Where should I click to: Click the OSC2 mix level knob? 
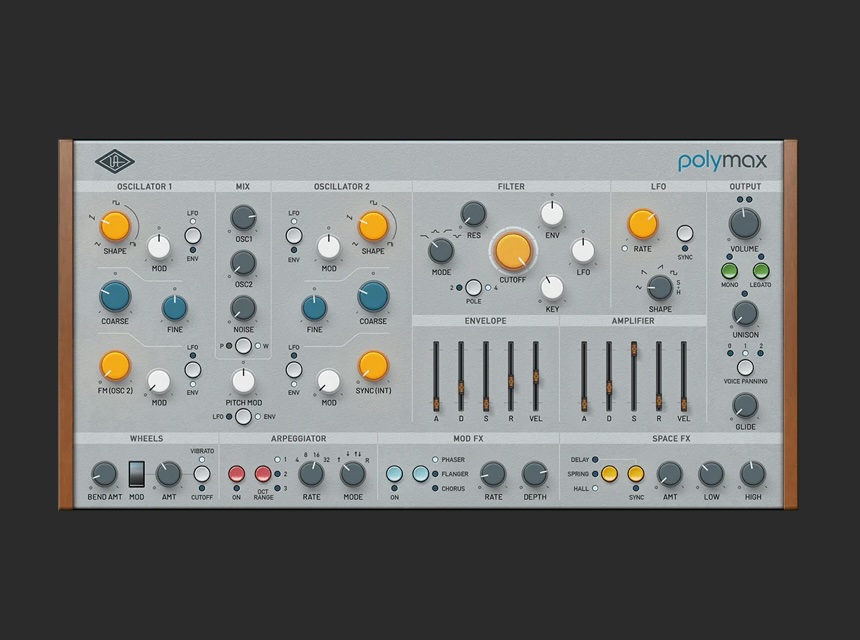pyautogui.click(x=243, y=263)
